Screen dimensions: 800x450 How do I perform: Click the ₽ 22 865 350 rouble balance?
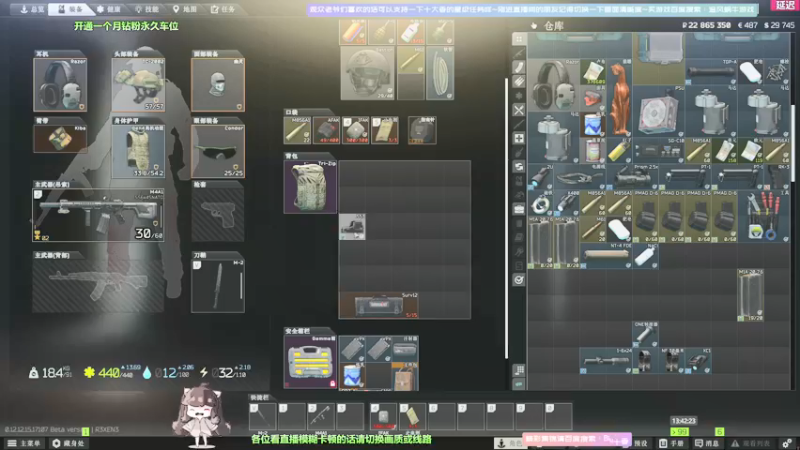pyautogui.click(x=706, y=25)
